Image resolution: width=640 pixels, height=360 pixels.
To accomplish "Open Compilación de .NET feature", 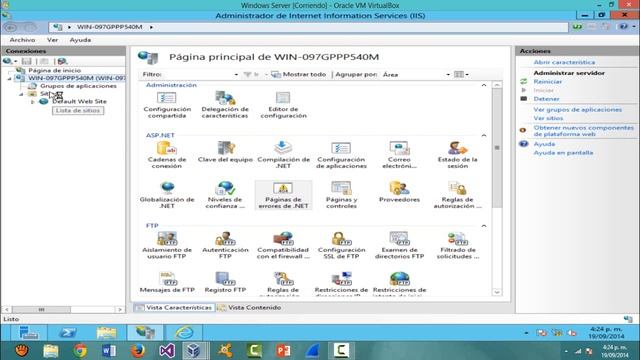I will point(283,155).
